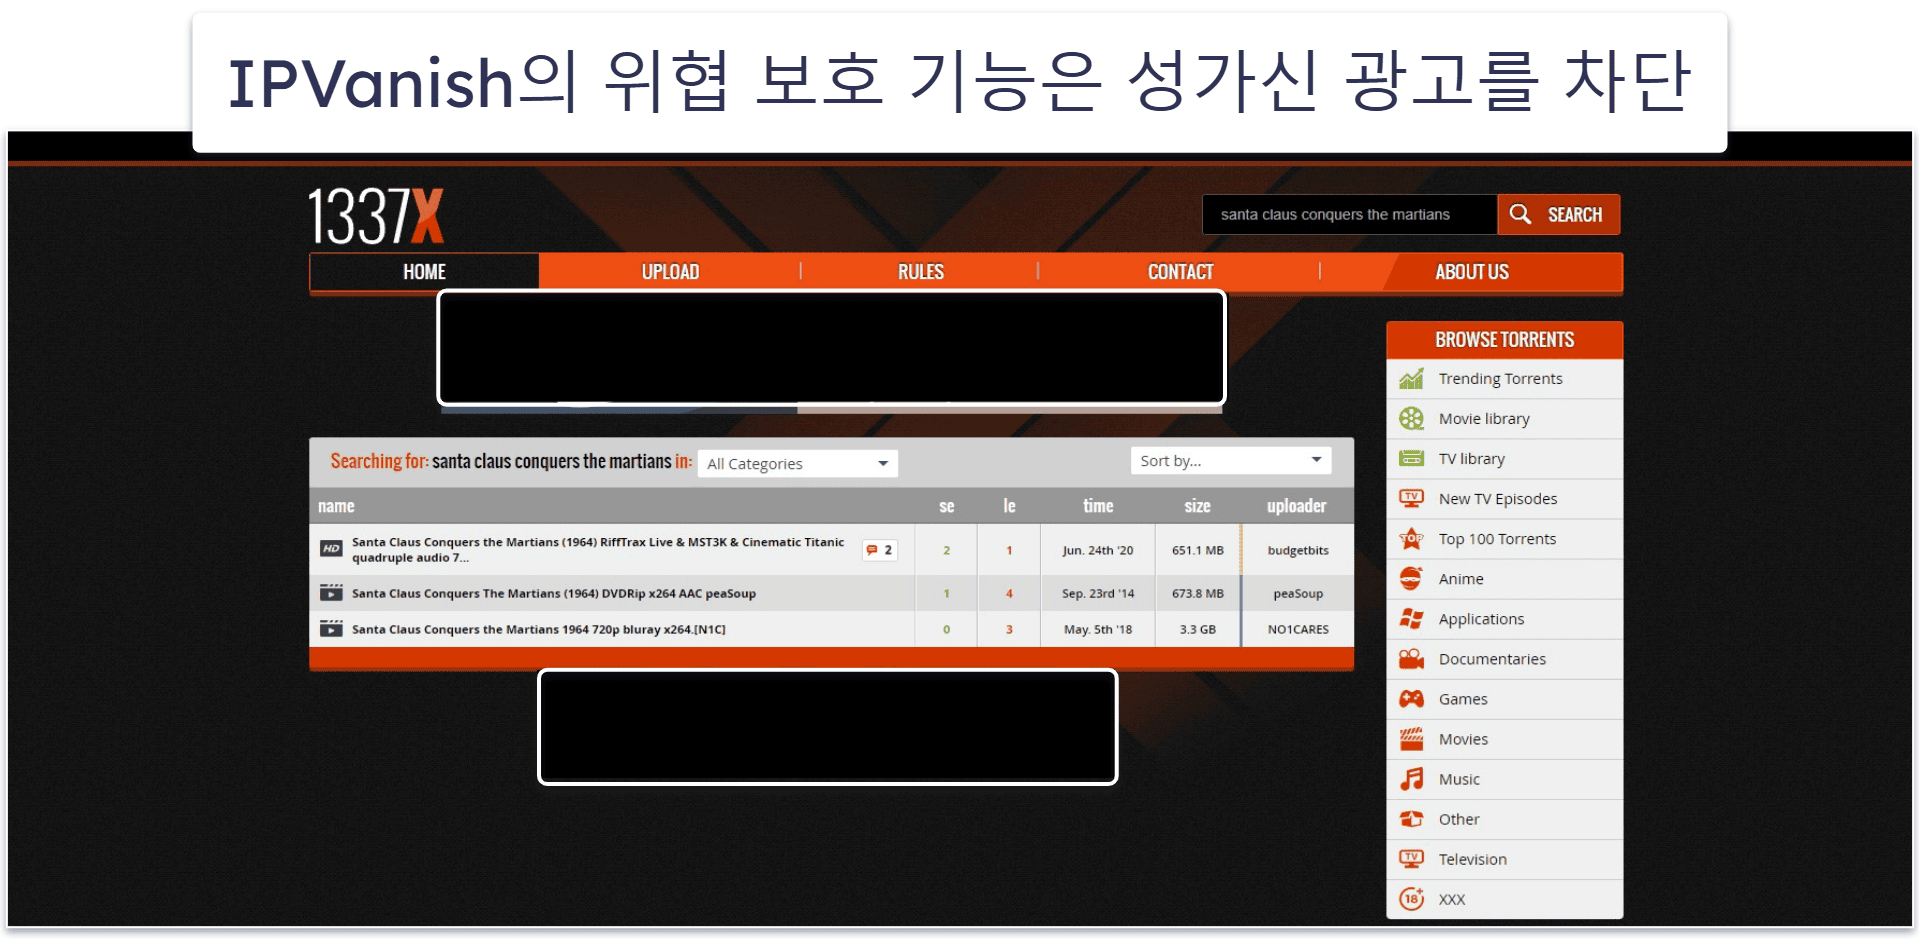Click the 1337X site logo
The width and height of the screenshot is (1919, 939).
tap(376, 216)
